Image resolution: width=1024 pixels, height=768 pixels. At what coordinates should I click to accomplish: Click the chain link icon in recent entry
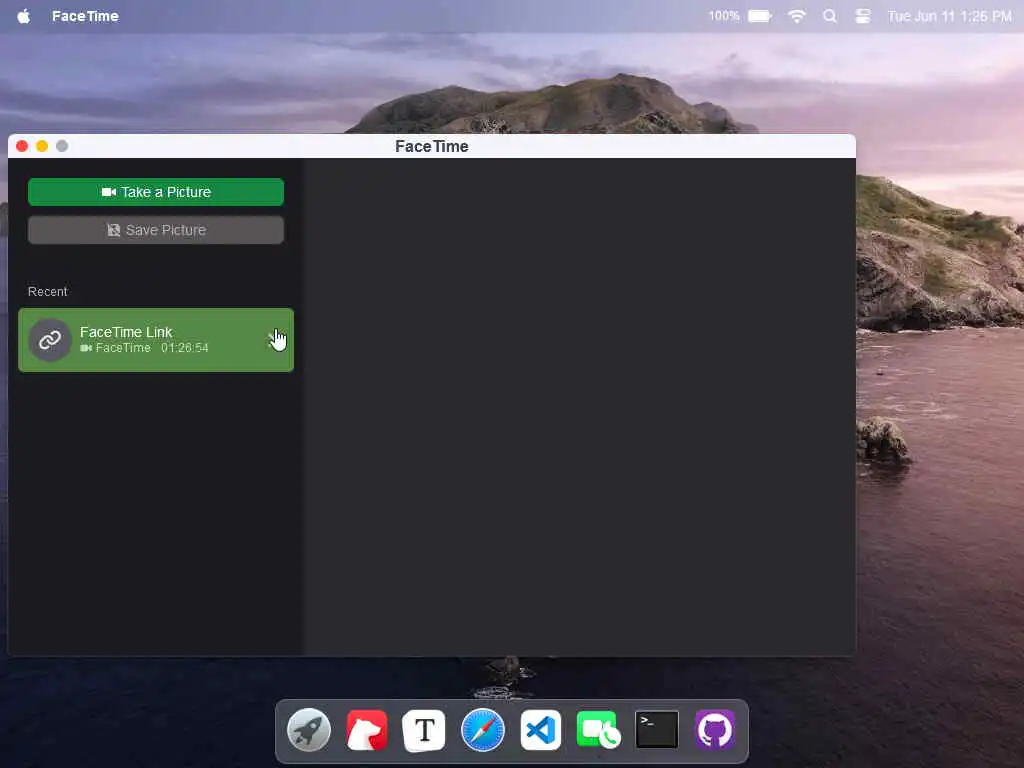coord(50,340)
